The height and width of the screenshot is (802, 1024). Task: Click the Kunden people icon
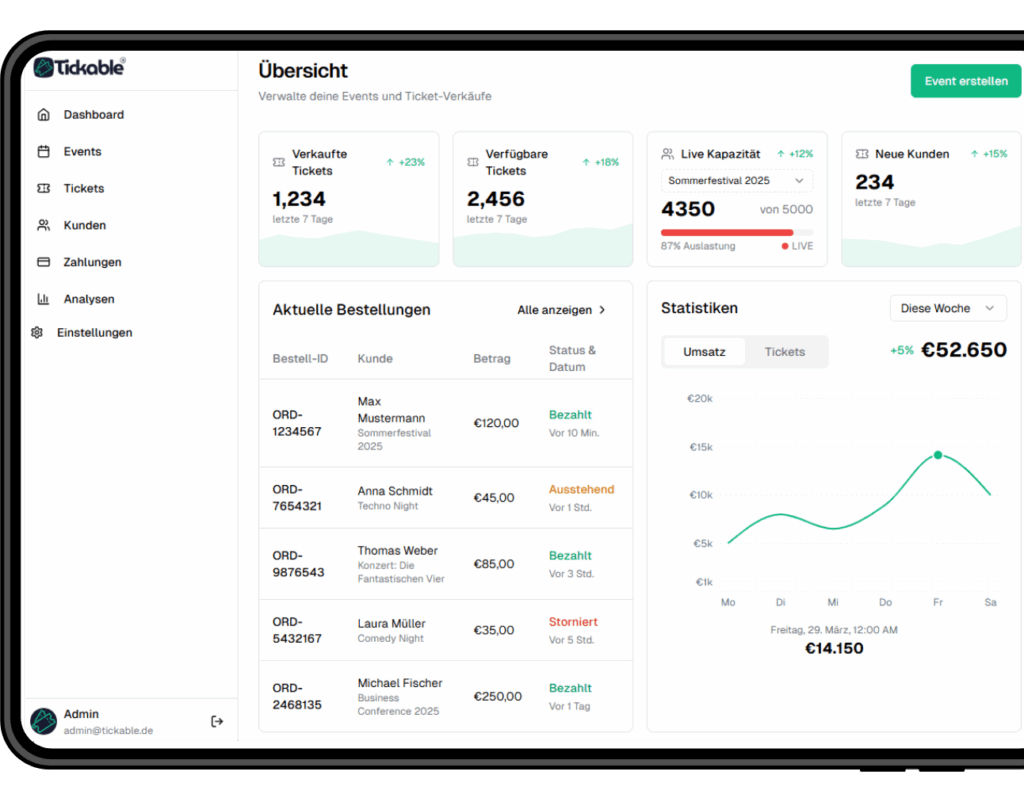pos(43,225)
